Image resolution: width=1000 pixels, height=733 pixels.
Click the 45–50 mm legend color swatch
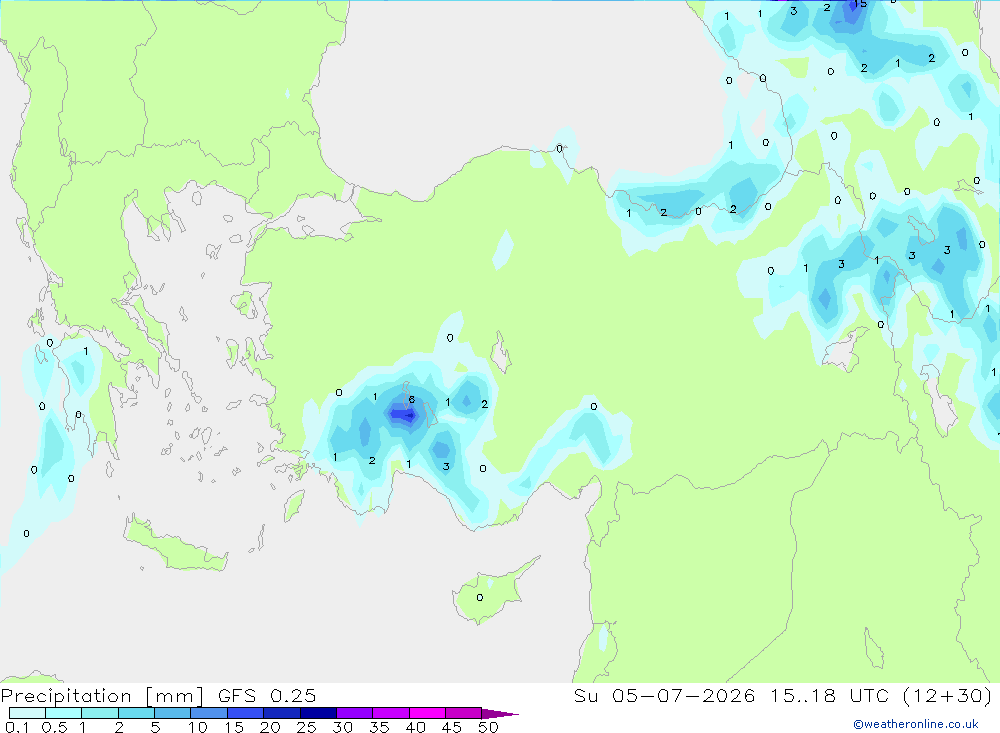coord(464,713)
